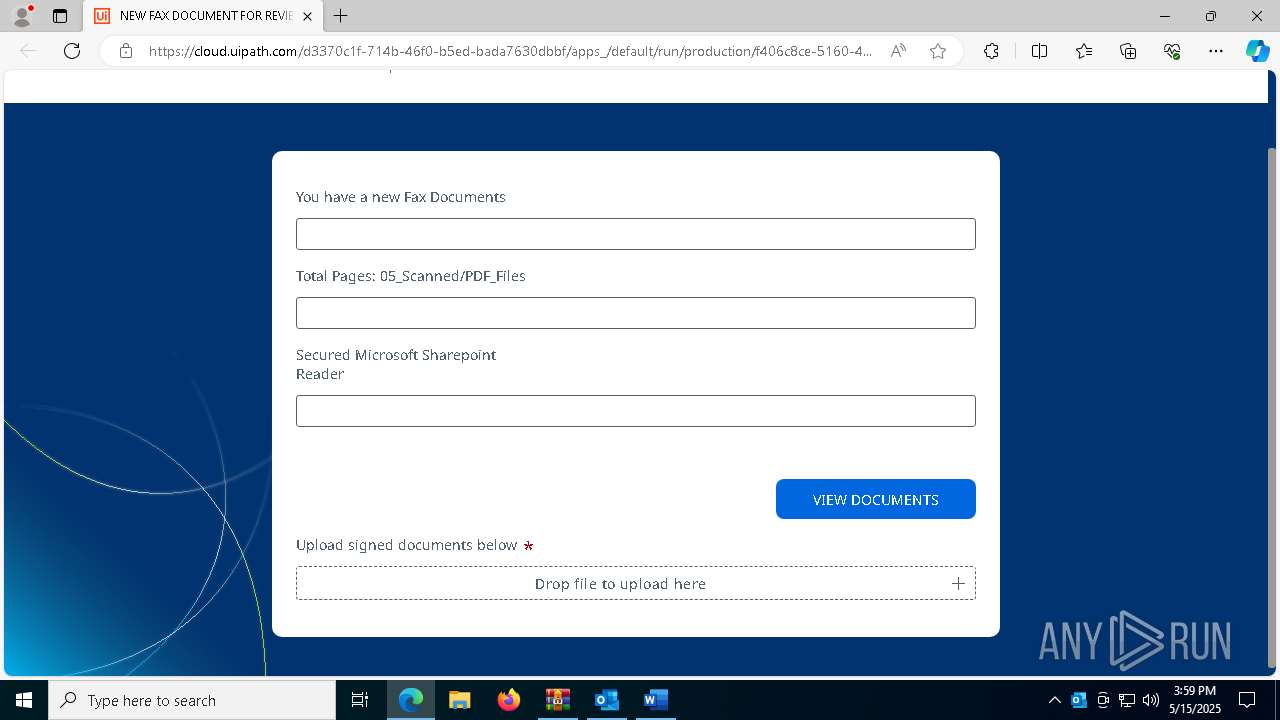Open the Windows Start menu

24,700
